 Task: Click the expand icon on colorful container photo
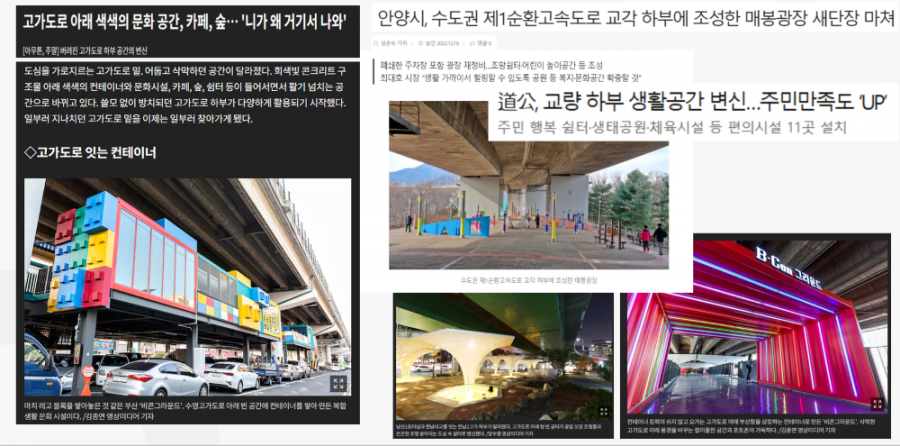click(x=338, y=383)
